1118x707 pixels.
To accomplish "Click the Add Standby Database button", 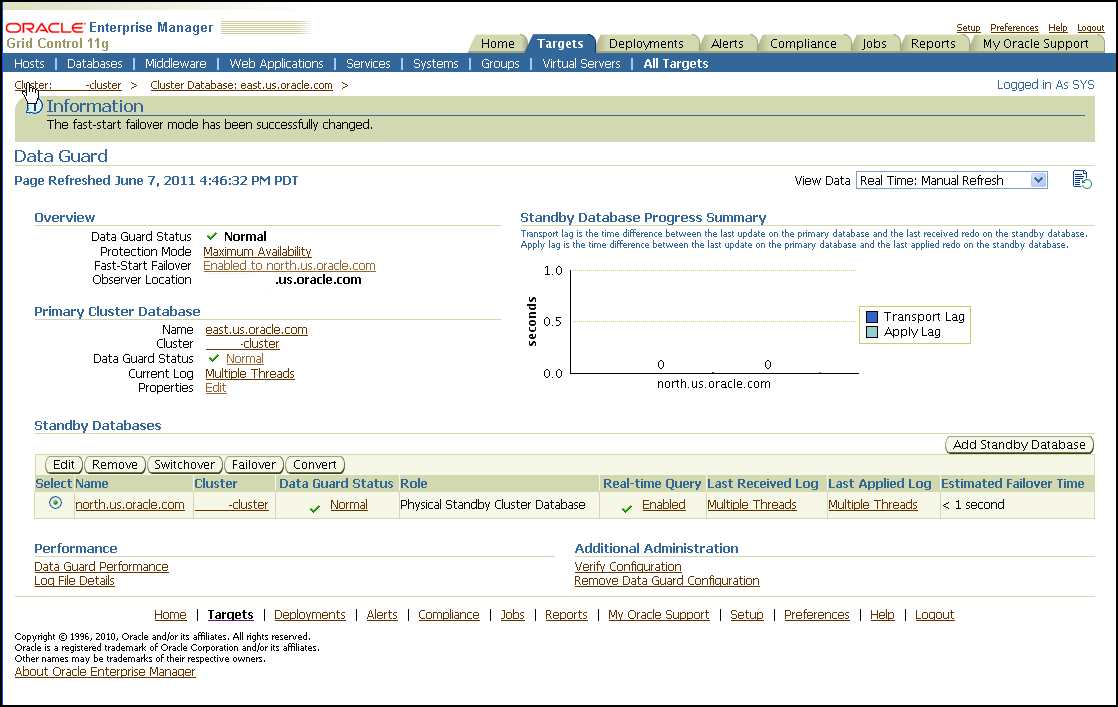I will point(1019,445).
